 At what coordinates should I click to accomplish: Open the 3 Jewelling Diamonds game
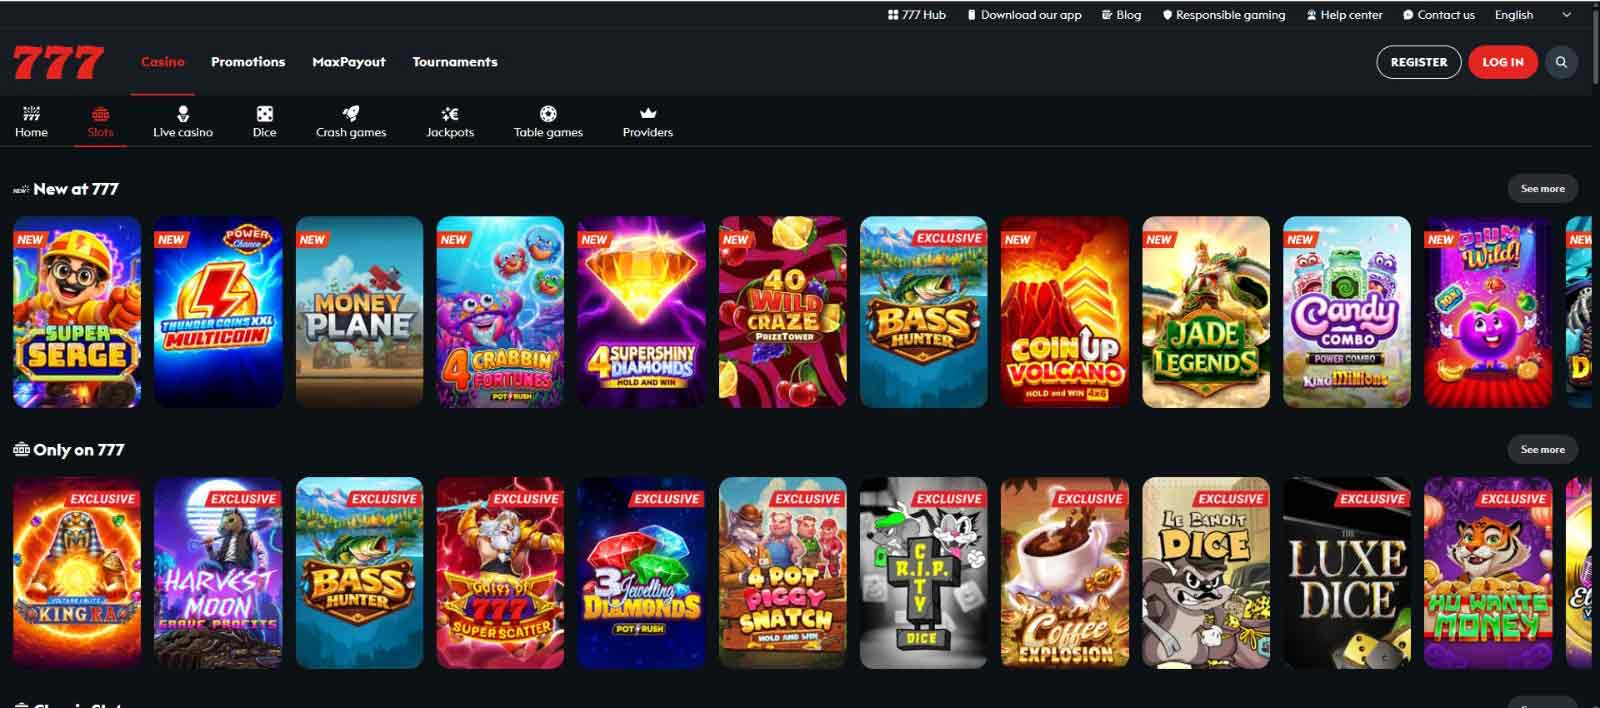pyautogui.click(x=641, y=573)
